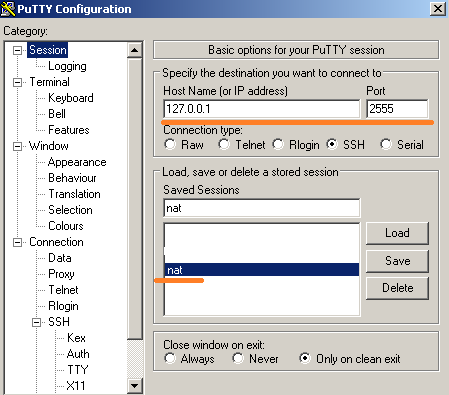Choose Only on clean exit option
Image resolution: width=449 pixels, height=395 pixels.
(305, 358)
